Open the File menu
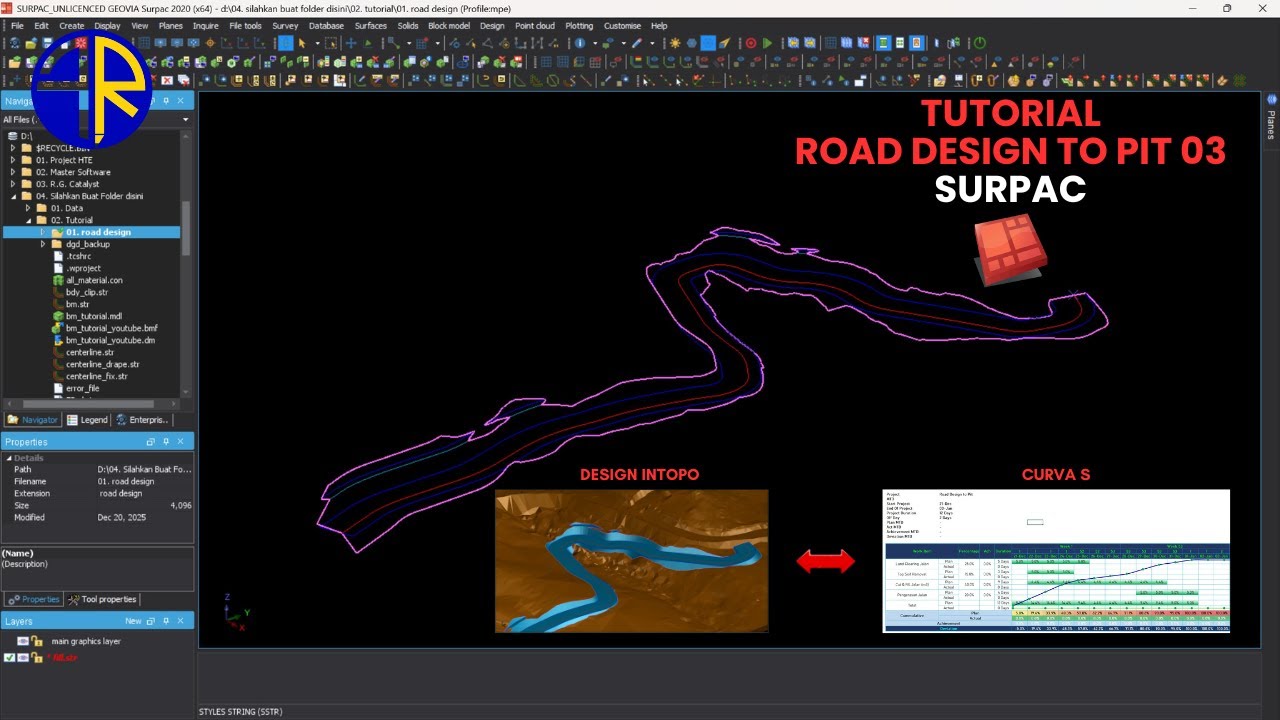 click(x=16, y=26)
